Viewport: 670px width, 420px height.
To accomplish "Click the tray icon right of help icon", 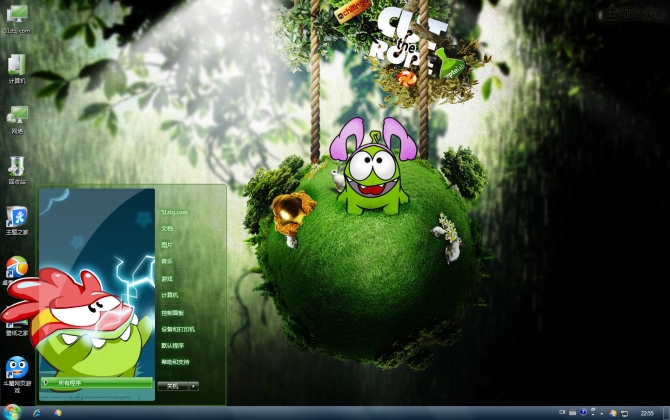I will (593, 412).
